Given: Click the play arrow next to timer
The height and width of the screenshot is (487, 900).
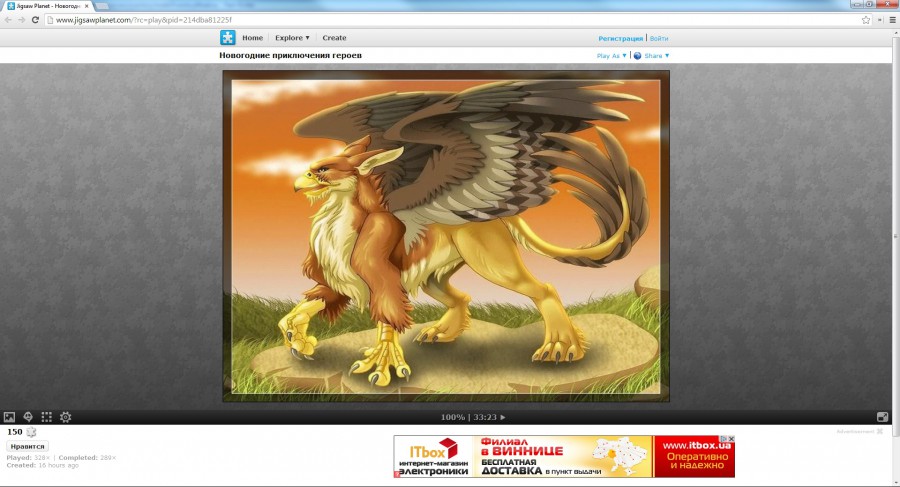Looking at the screenshot, I should click(x=503, y=418).
